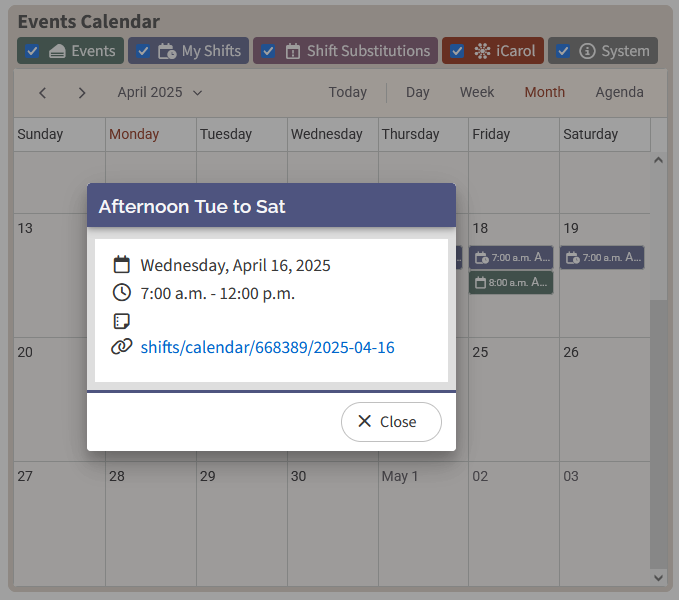Close the Afternoon Tue to Sat dialog
Image resolution: width=679 pixels, height=600 pixels.
click(391, 422)
